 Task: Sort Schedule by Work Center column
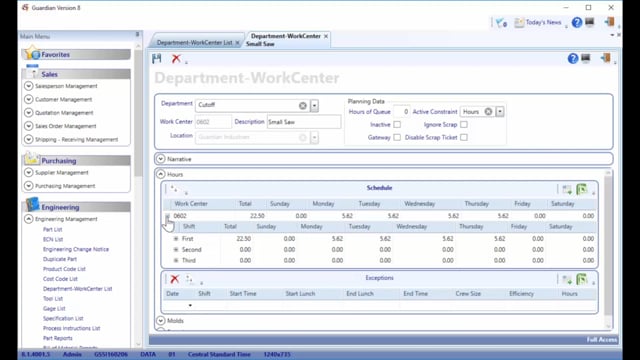tap(191, 204)
